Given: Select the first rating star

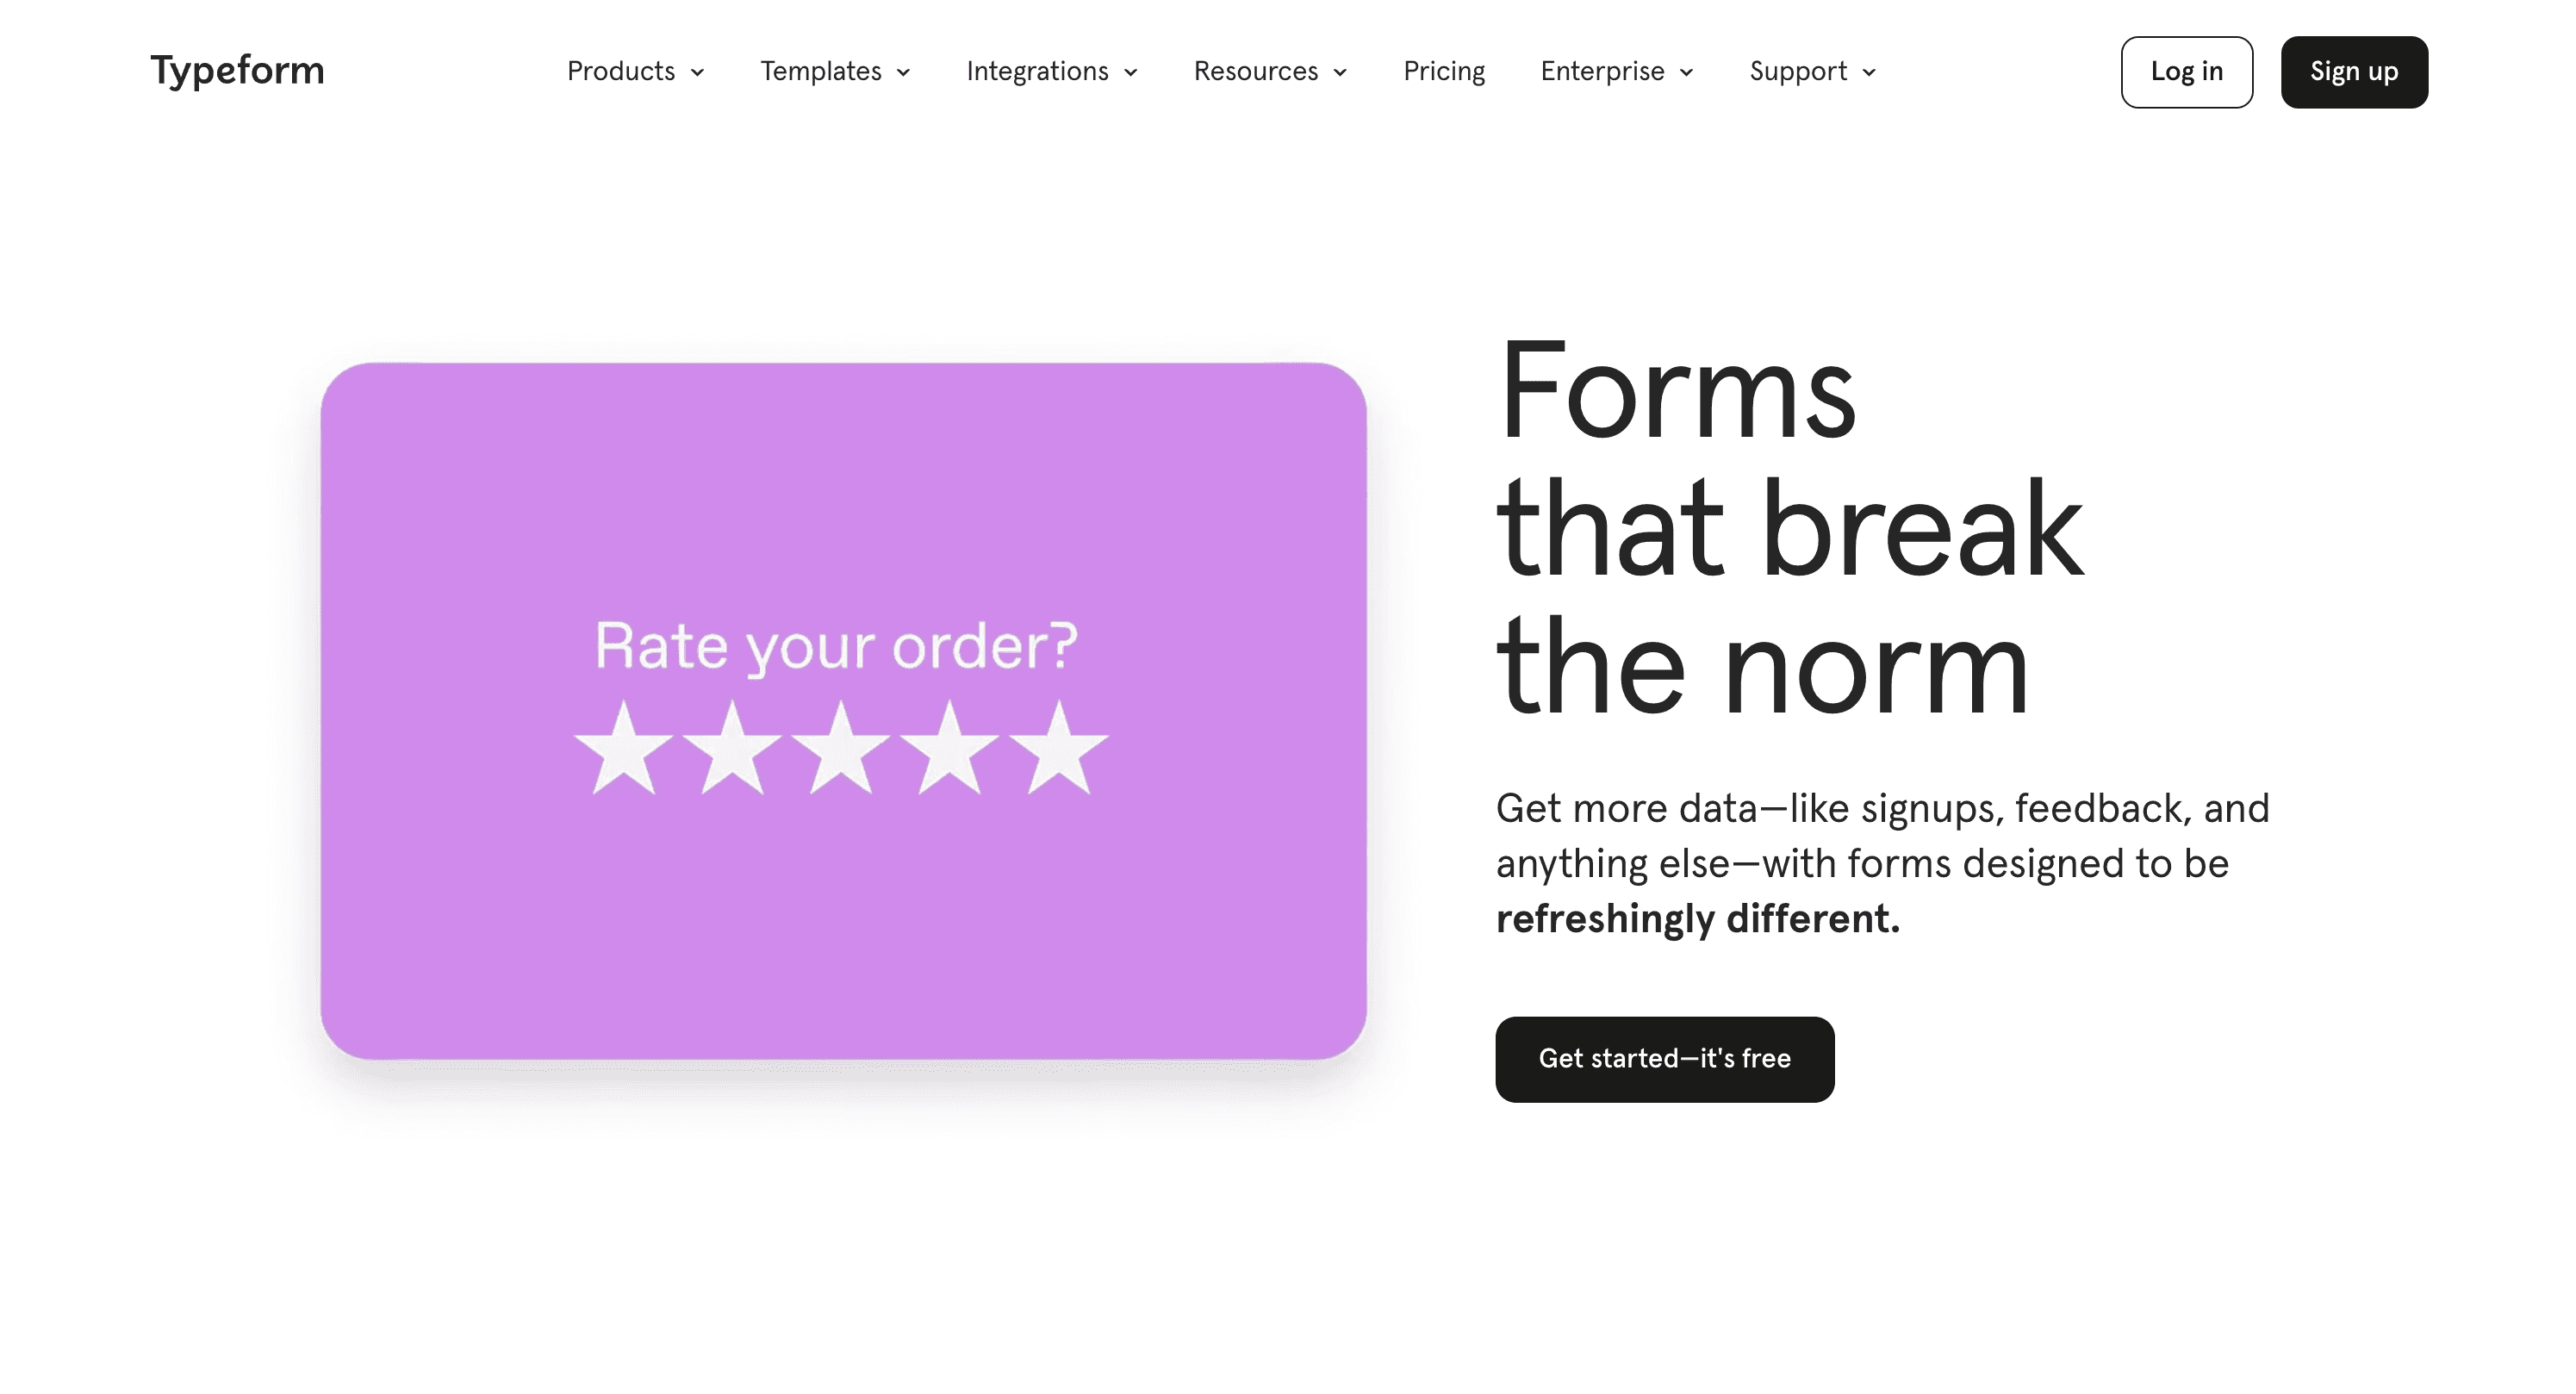Looking at the screenshot, I should click(624, 750).
